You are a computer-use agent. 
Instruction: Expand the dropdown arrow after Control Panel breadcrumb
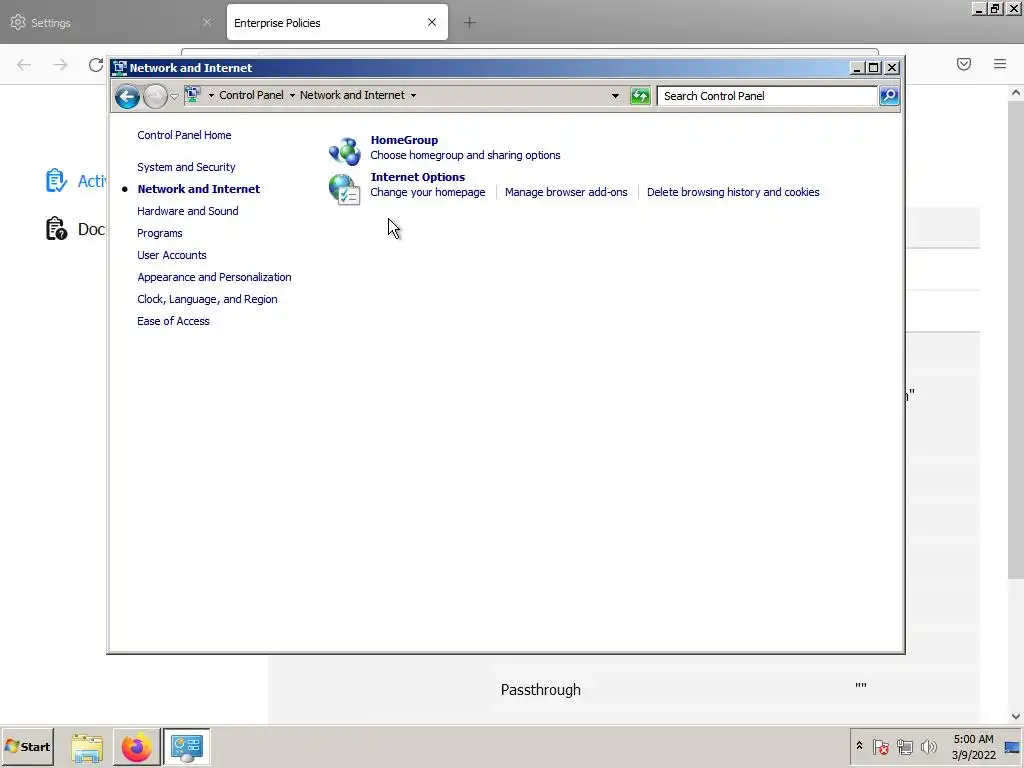coord(292,95)
